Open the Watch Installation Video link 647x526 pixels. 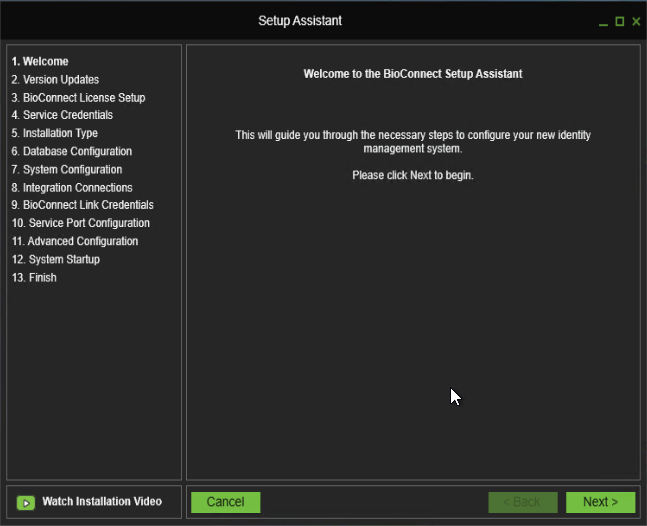tap(101, 501)
